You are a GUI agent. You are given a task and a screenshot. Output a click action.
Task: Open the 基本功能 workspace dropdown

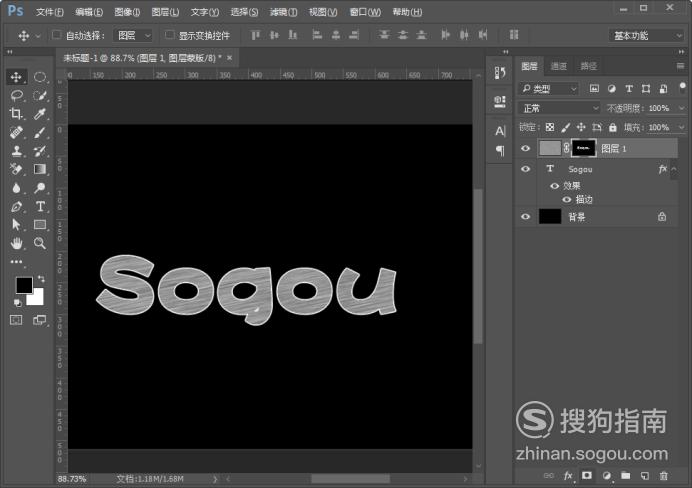coord(646,36)
